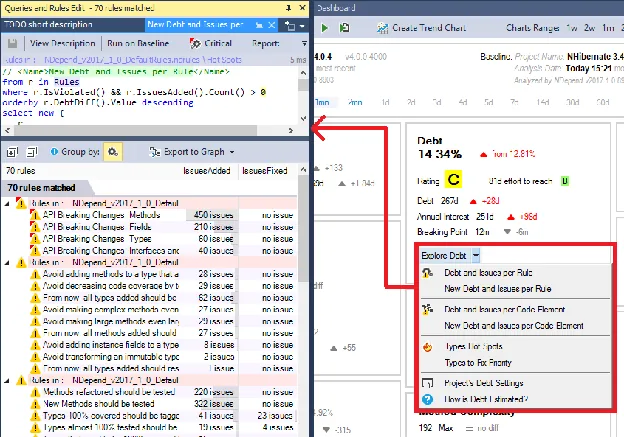This screenshot has width=624, height=437.
Task: Click the Project's Debt Settings icon
Action: [x=427, y=383]
